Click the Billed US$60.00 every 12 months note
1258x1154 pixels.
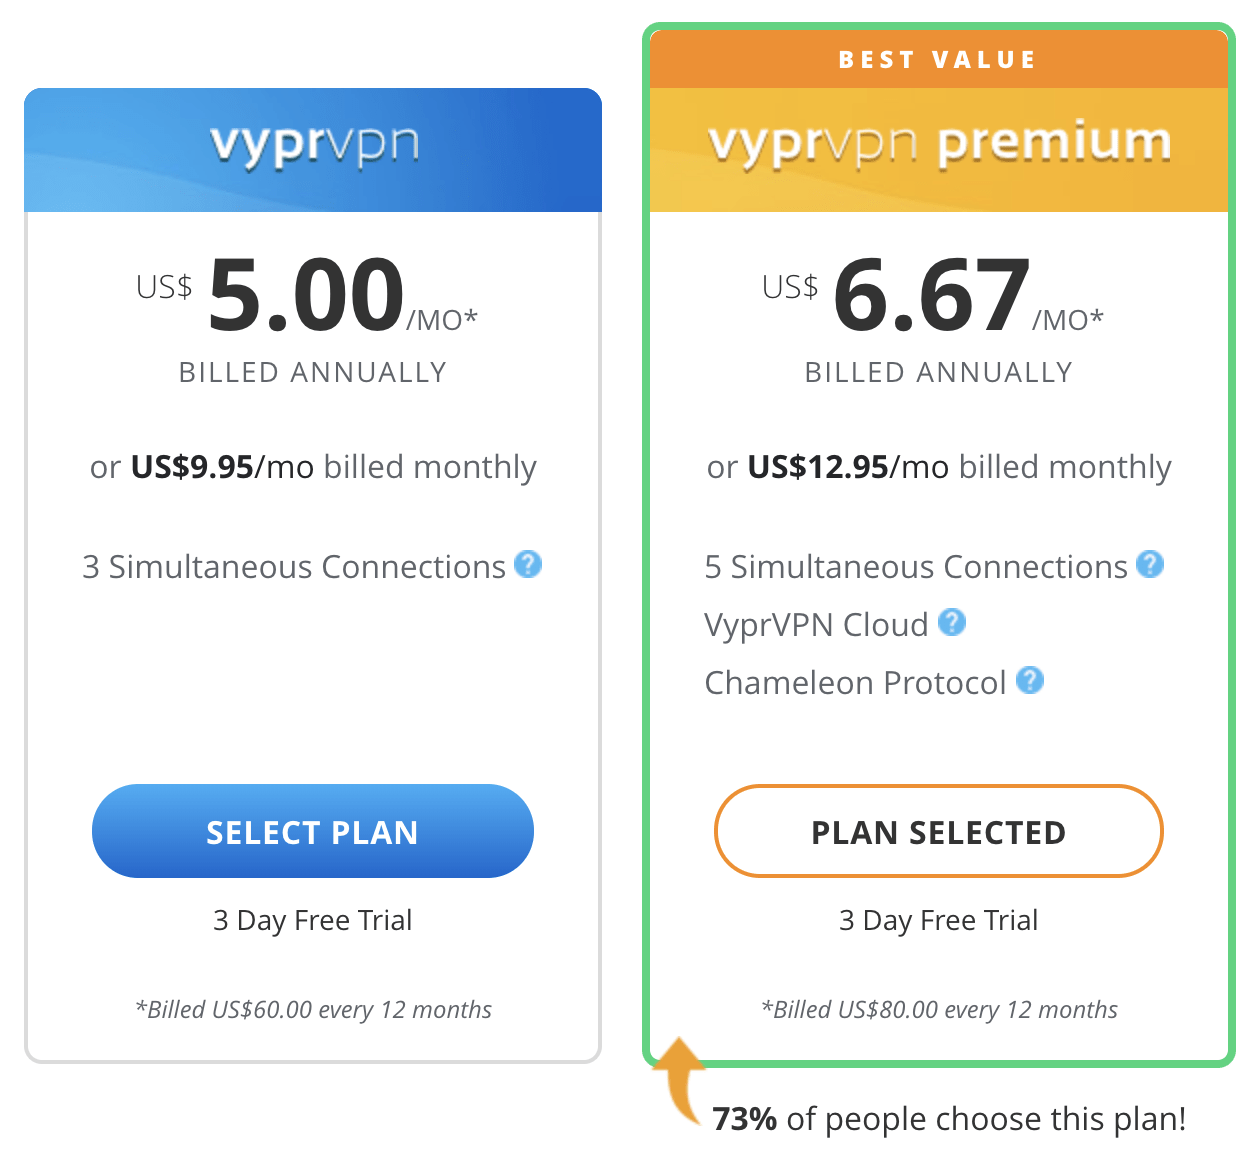(x=313, y=1009)
